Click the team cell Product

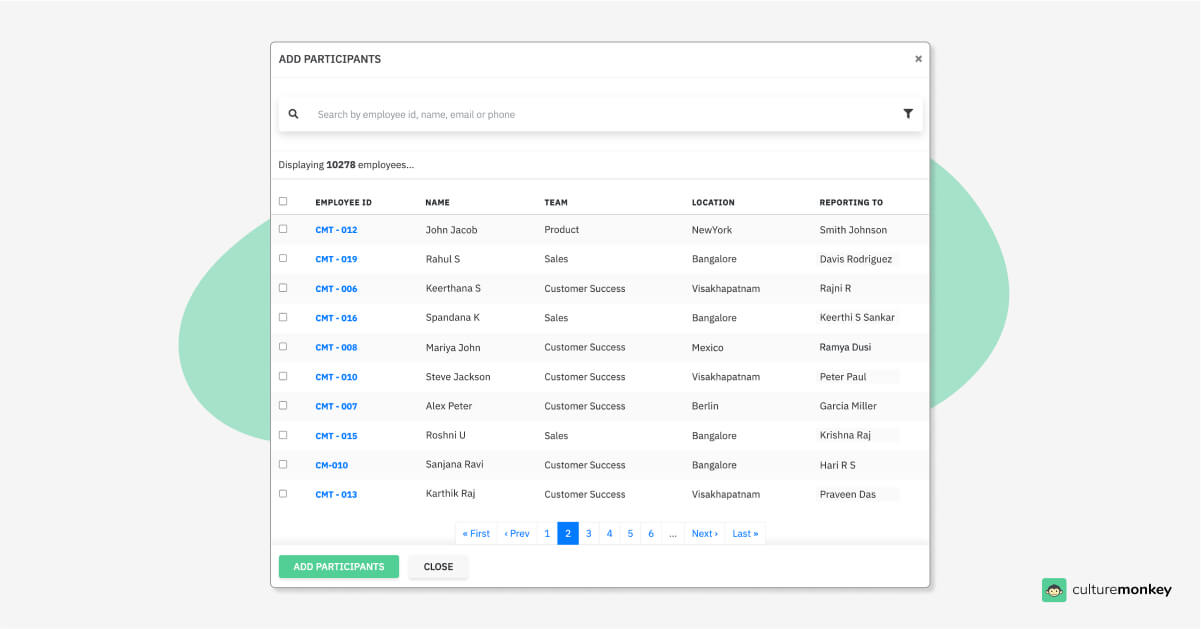pos(562,230)
